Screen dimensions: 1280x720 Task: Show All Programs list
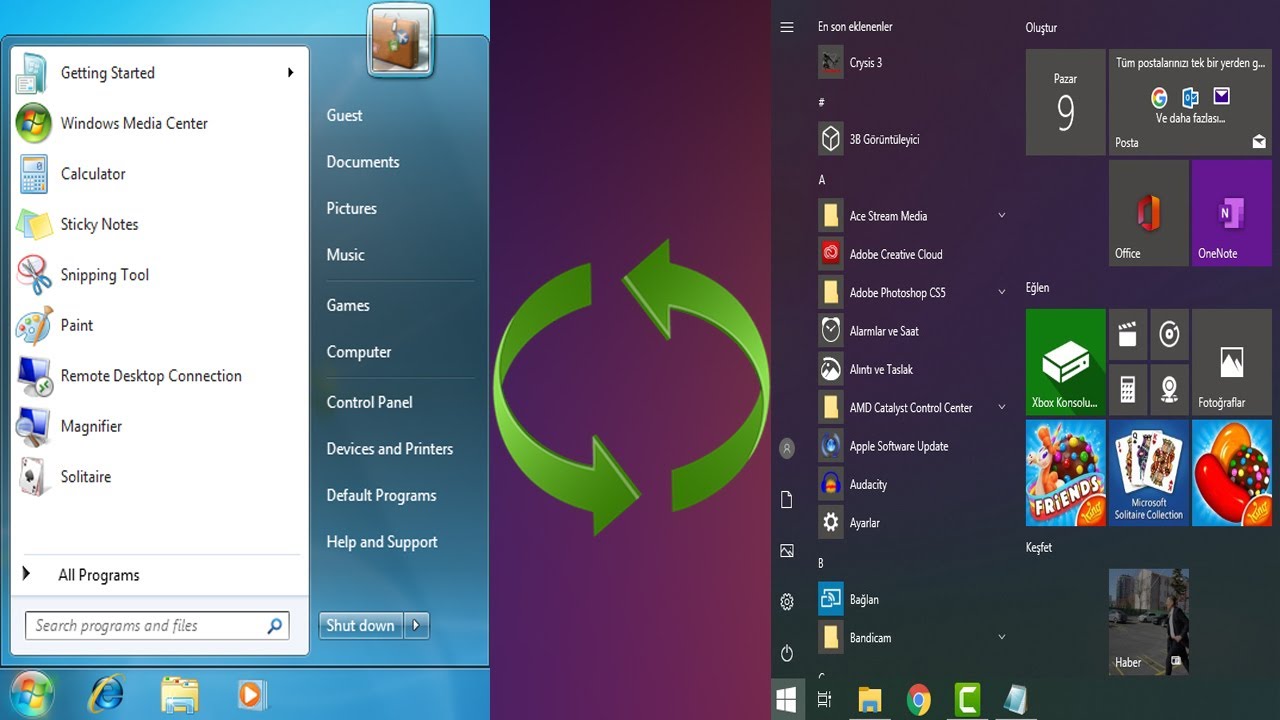click(x=98, y=575)
